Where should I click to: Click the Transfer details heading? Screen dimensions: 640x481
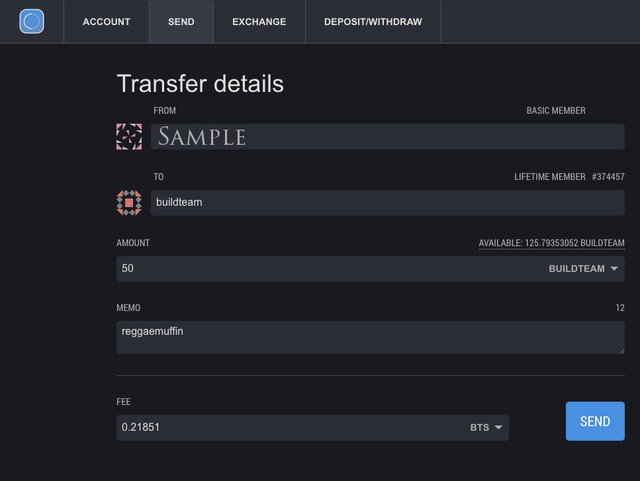click(x=200, y=84)
